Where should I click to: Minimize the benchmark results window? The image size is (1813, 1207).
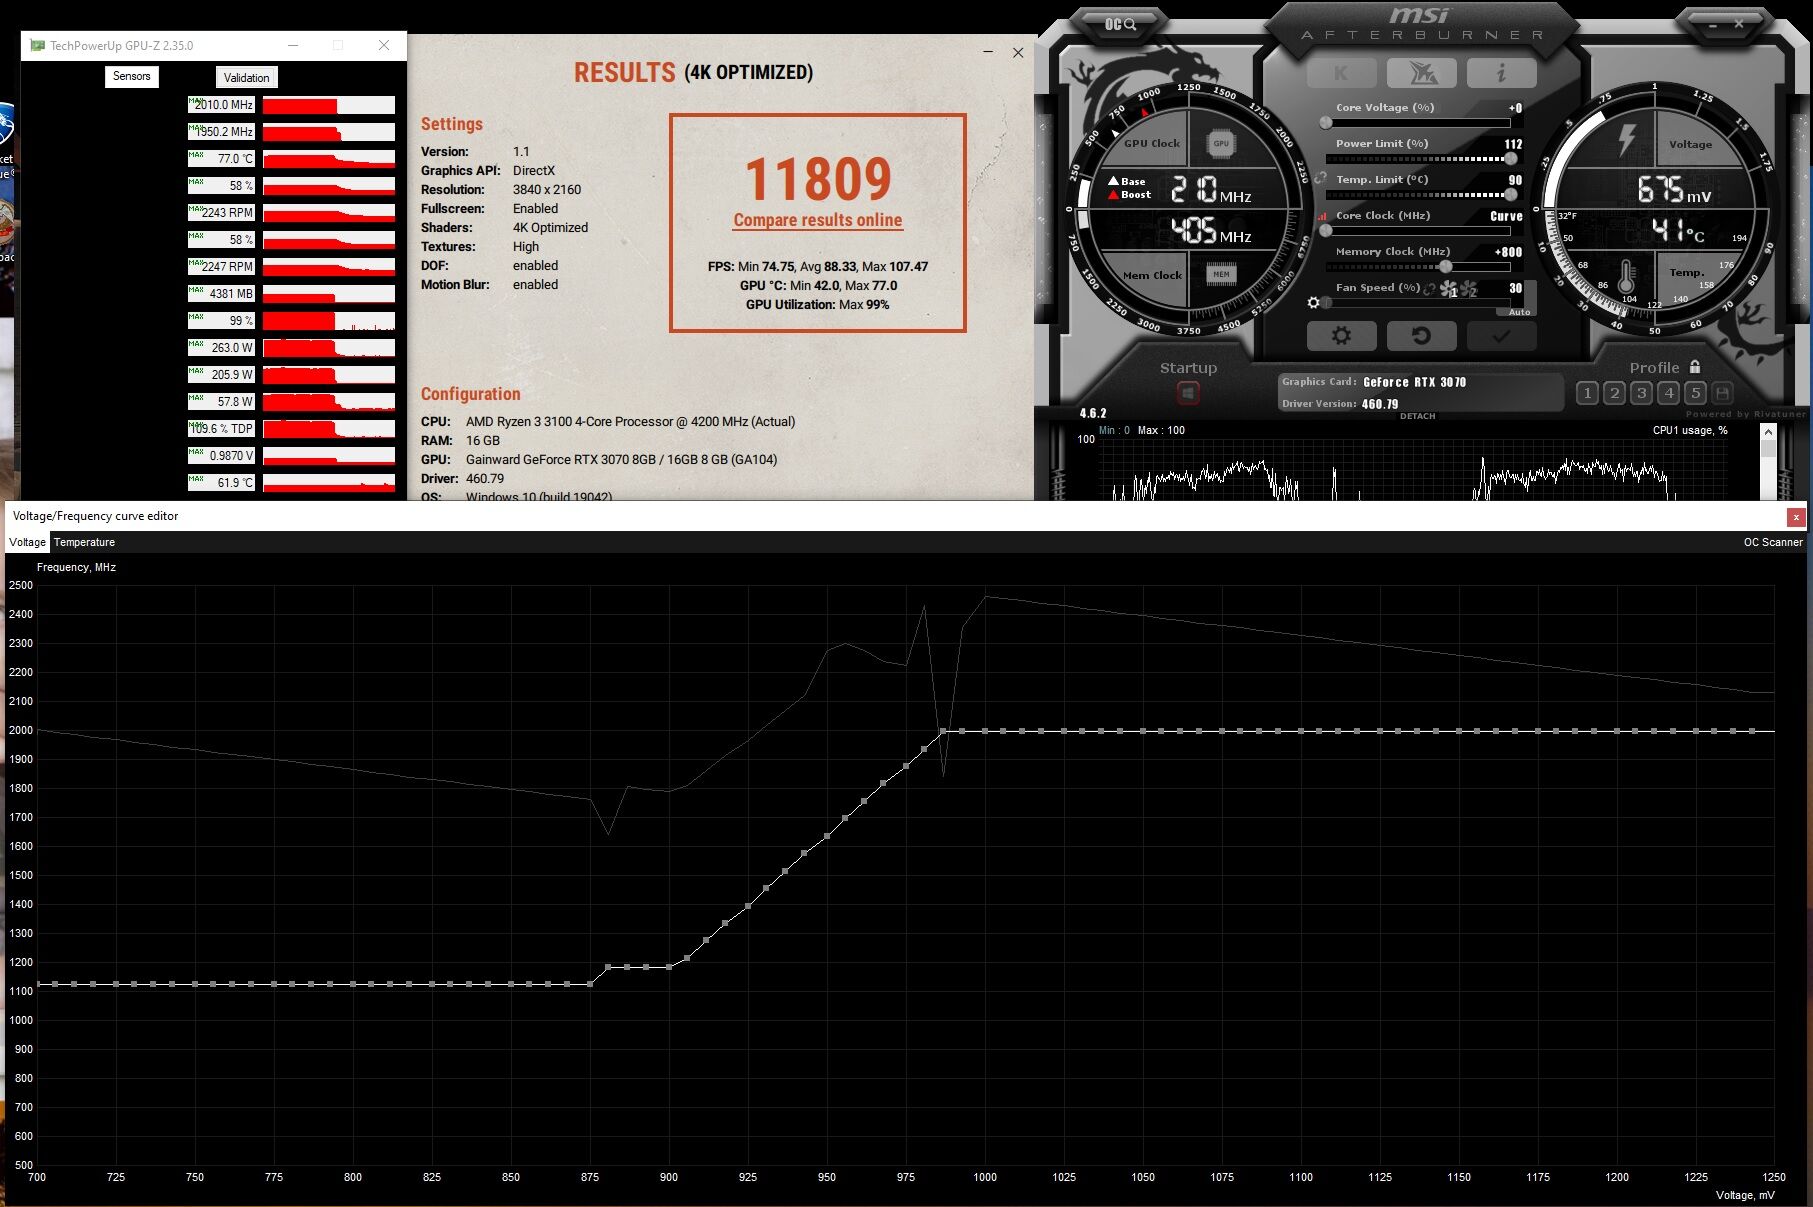988,52
